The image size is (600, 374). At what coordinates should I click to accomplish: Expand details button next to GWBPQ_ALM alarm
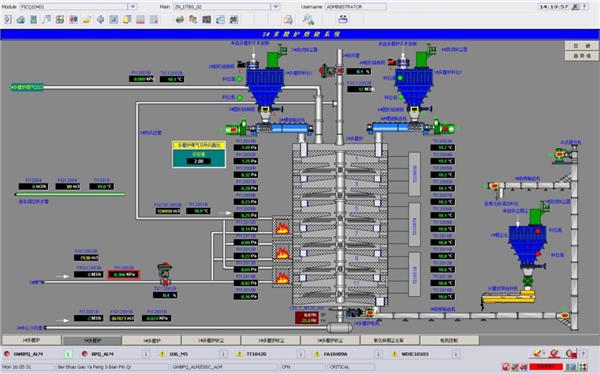tap(68, 354)
